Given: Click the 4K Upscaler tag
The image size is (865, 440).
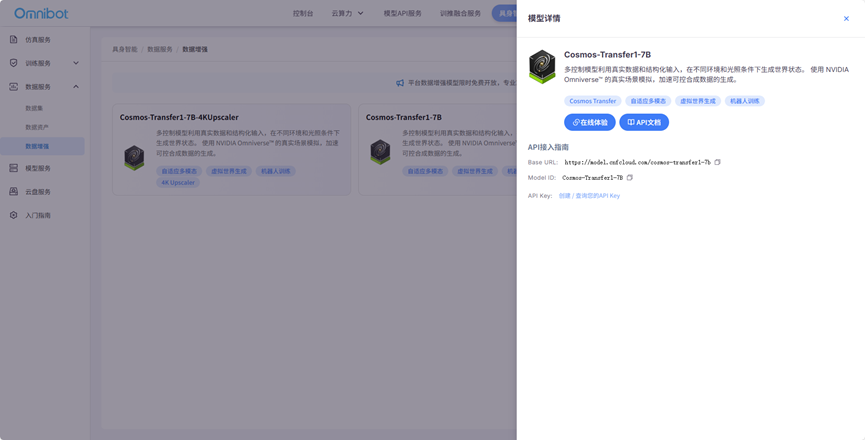Looking at the screenshot, I should click(x=178, y=183).
